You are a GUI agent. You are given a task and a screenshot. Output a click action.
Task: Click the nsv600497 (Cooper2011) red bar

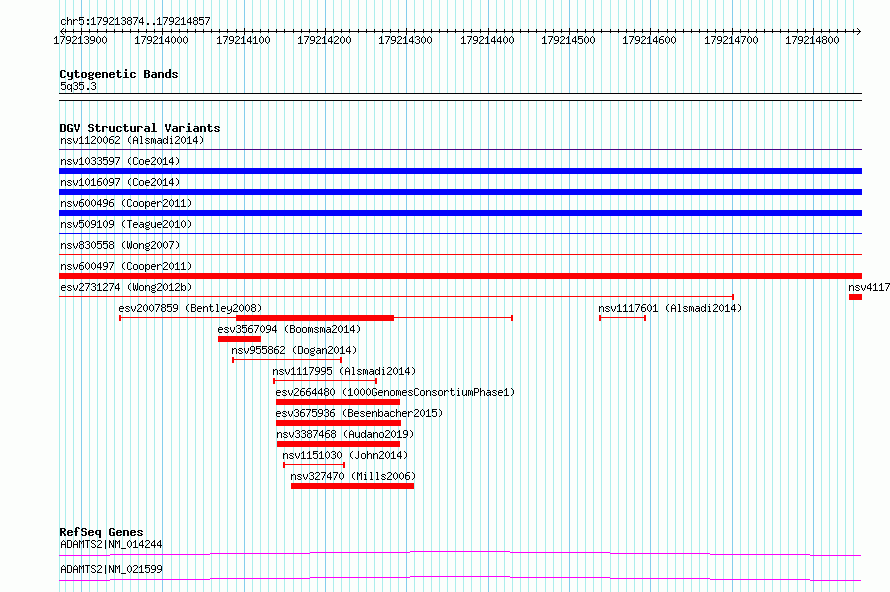click(x=460, y=276)
